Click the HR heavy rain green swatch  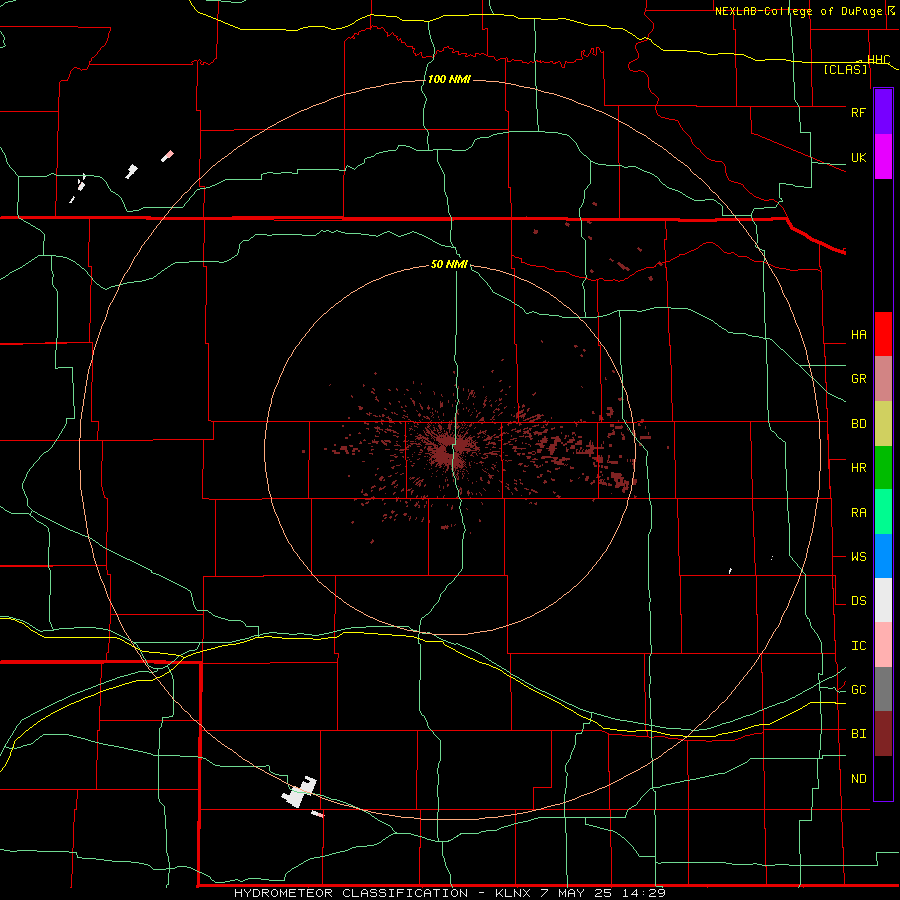pos(883,468)
